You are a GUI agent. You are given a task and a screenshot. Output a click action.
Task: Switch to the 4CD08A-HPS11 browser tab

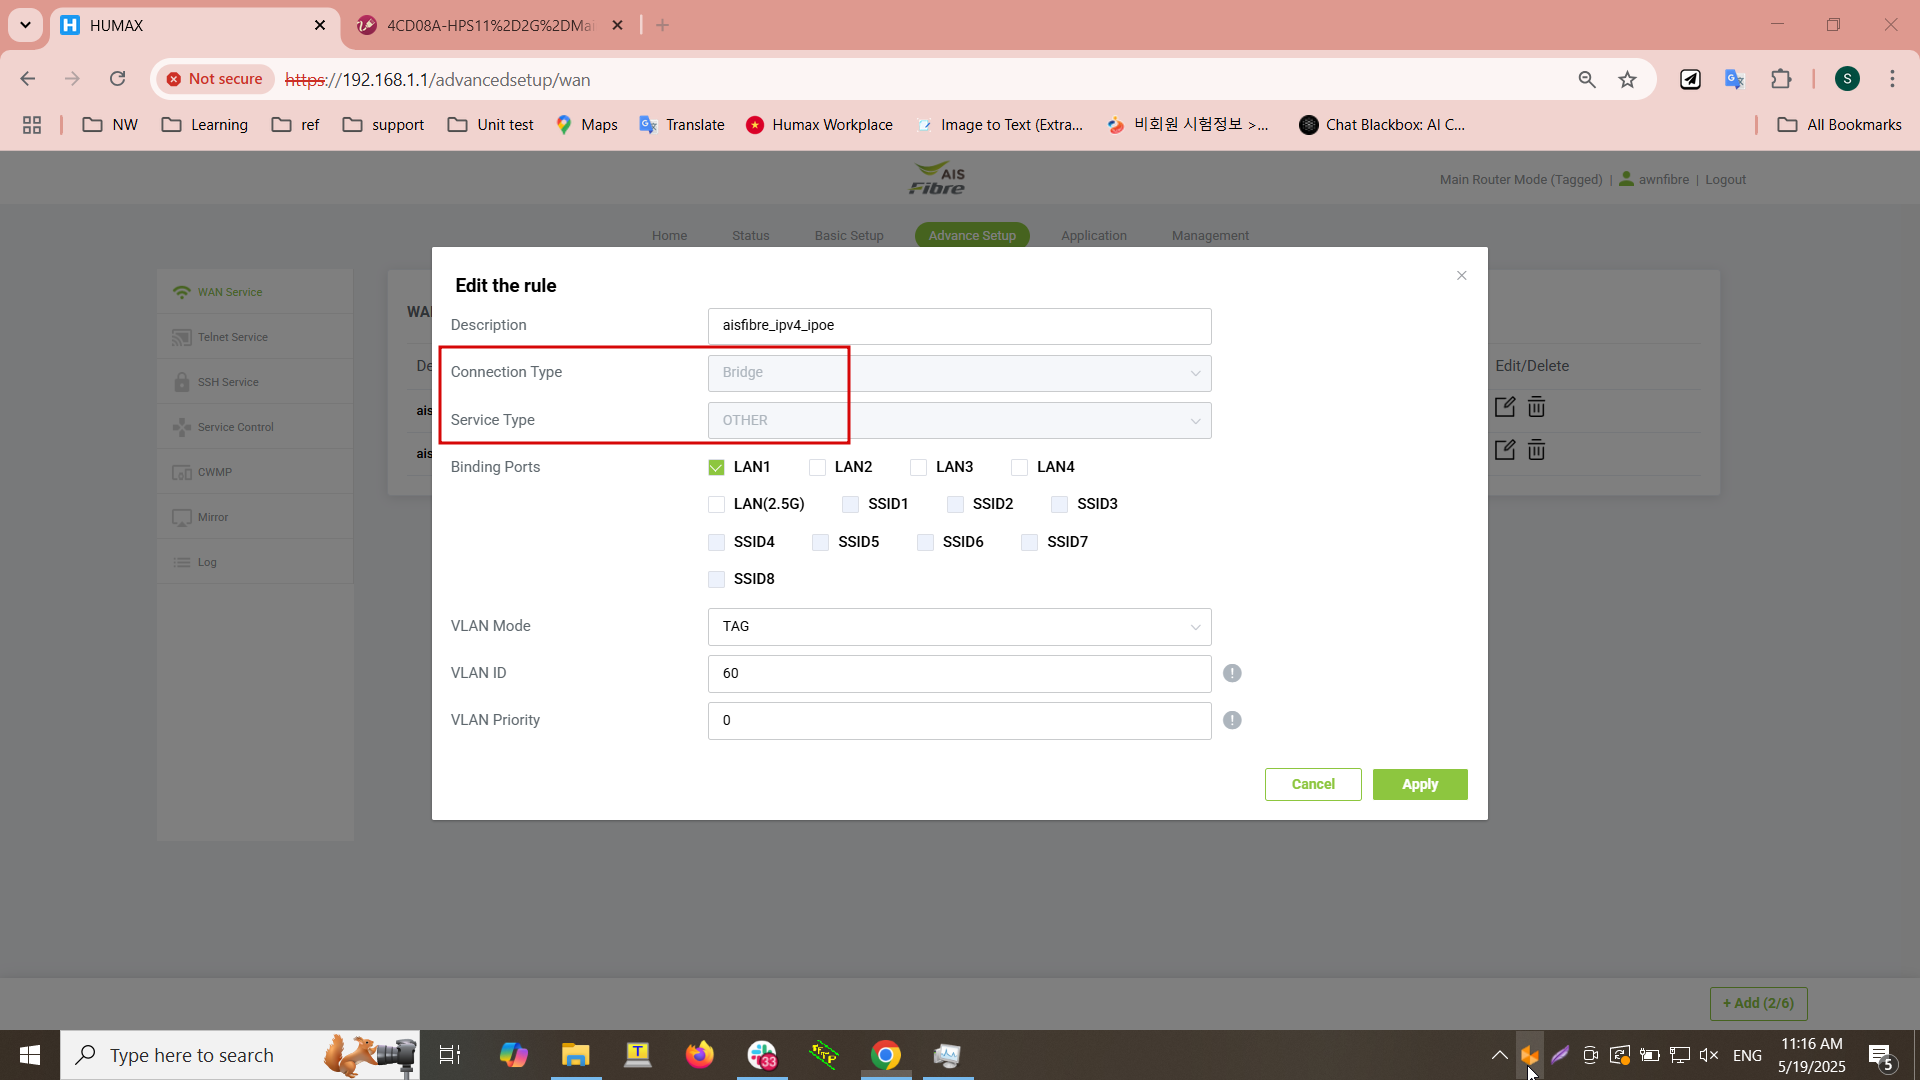(490, 25)
